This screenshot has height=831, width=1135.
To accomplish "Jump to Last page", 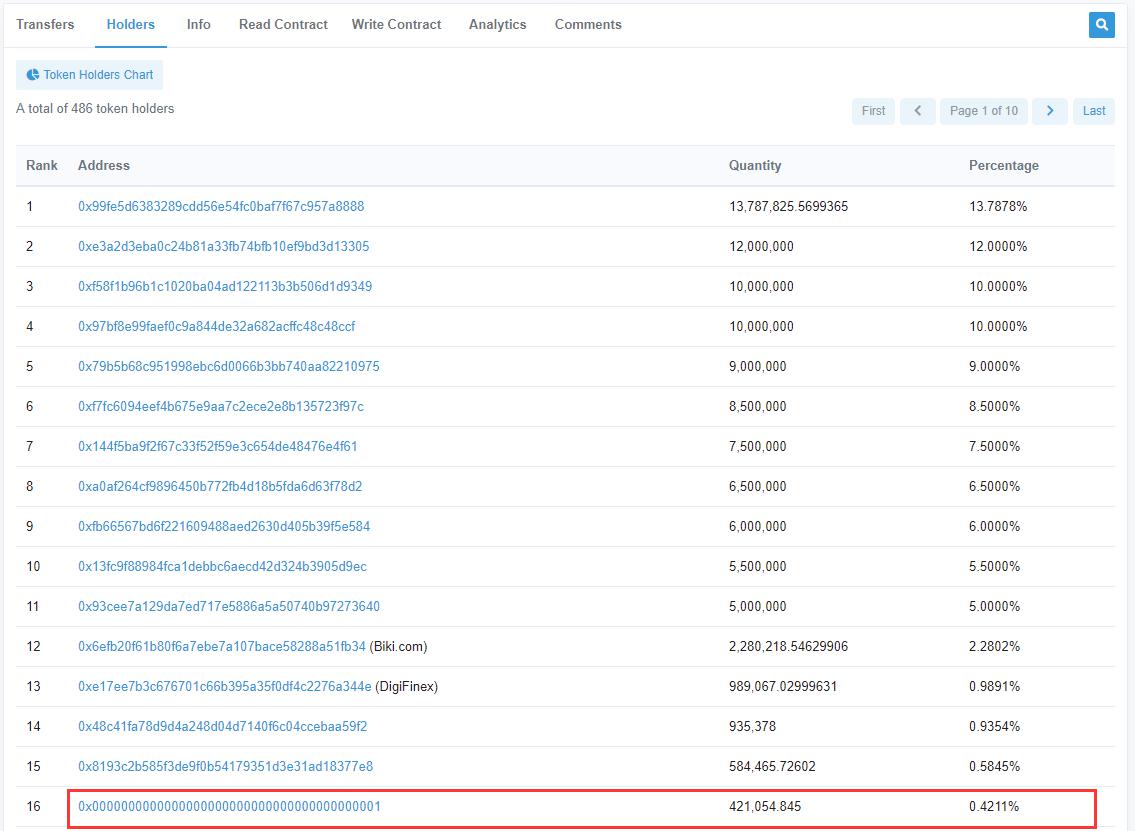I will (1094, 111).
